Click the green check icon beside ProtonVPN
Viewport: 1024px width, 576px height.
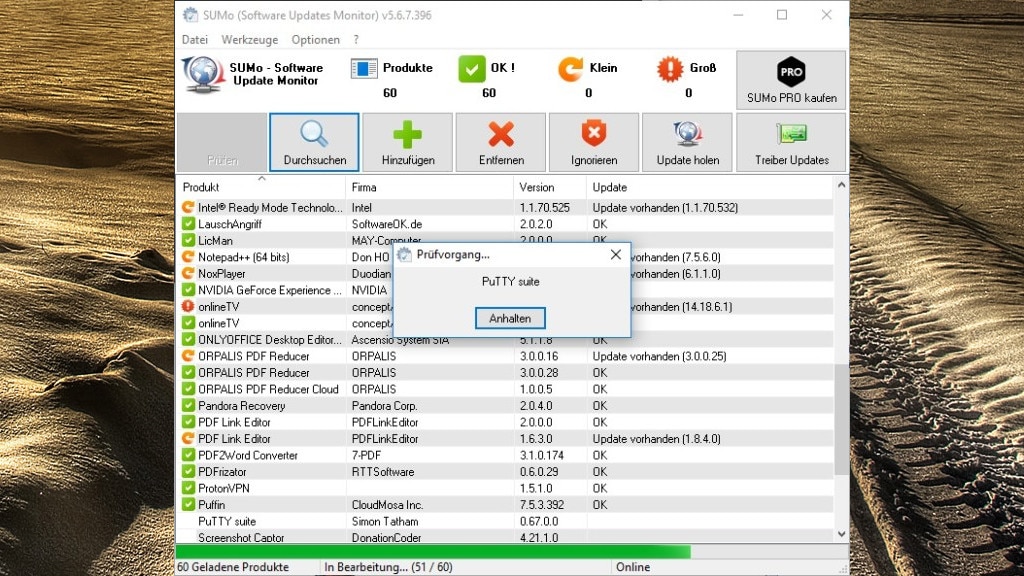click(x=188, y=488)
